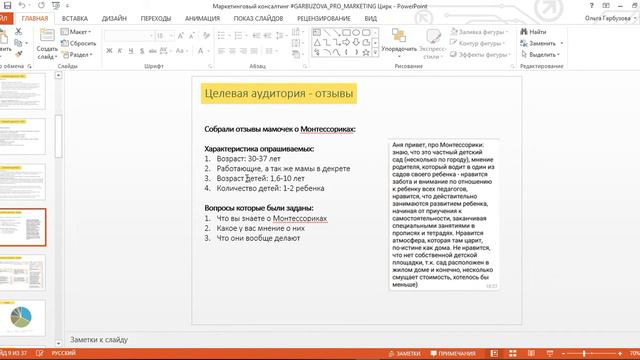This screenshot has height=360, width=640.
Task: Open the character spacing dropdown
Action: [x=164, y=51]
